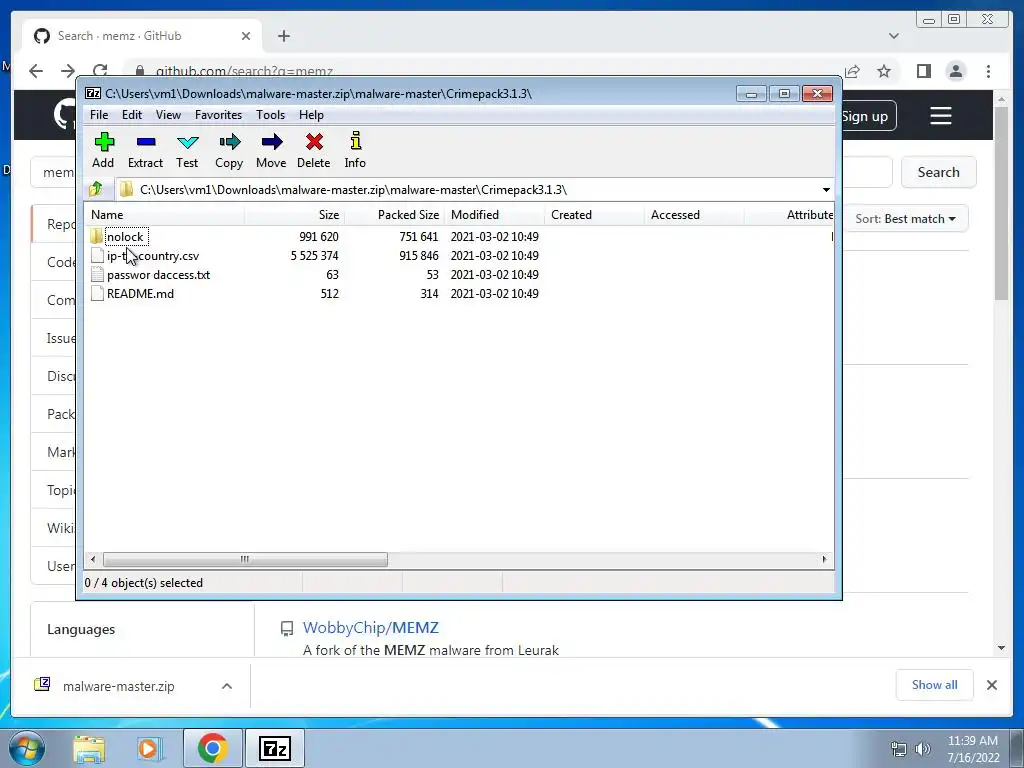Open Chrome tab search chevron
The height and width of the screenshot is (768, 1024).
893,36
